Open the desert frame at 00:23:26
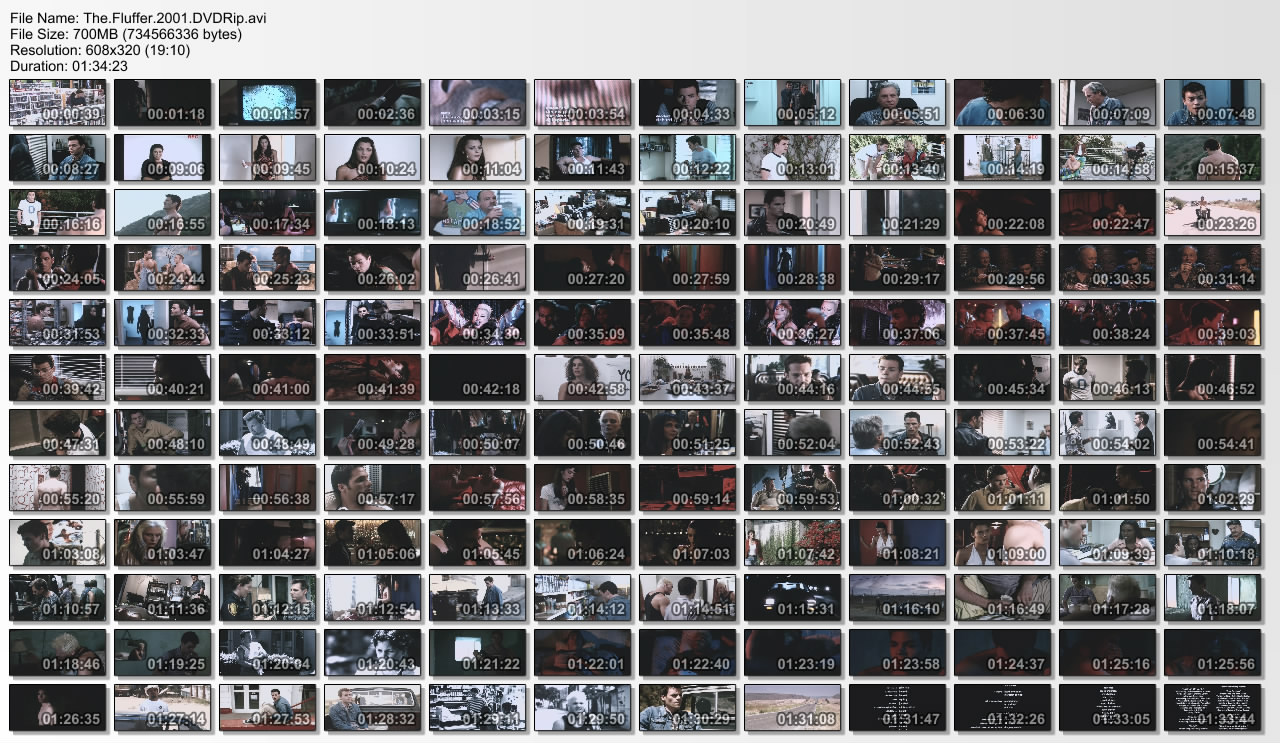This screenshot has height=743, width=1280. click(x=1212, y=213)
